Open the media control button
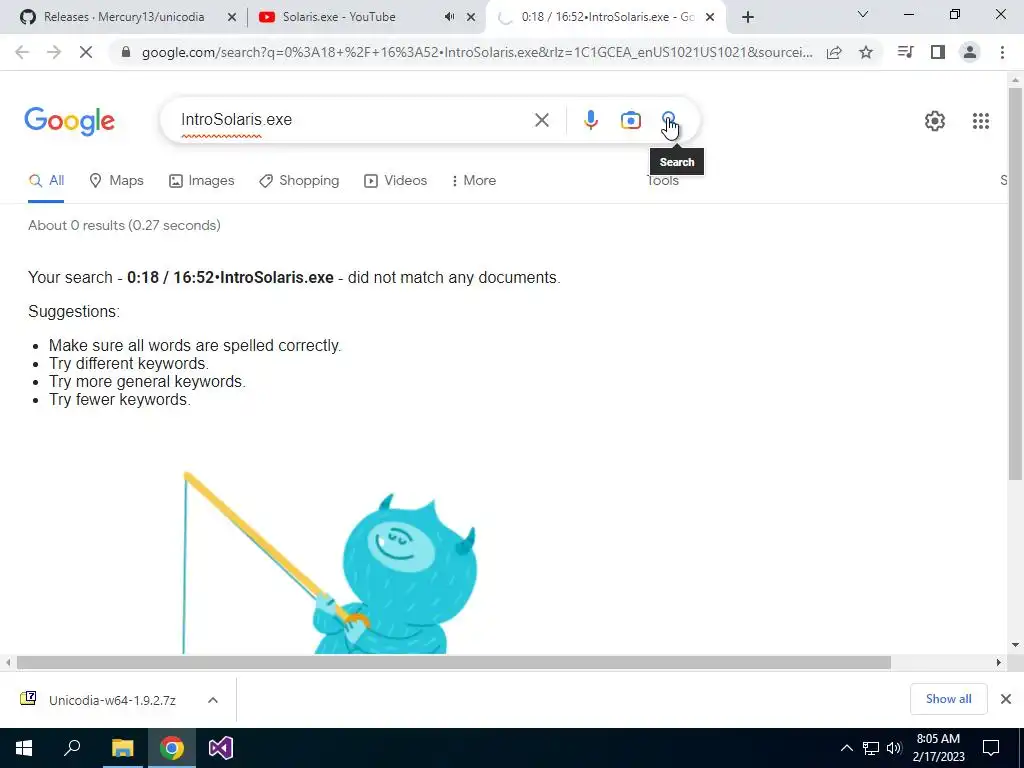The image size is (1024, 768). pos(905,52)
